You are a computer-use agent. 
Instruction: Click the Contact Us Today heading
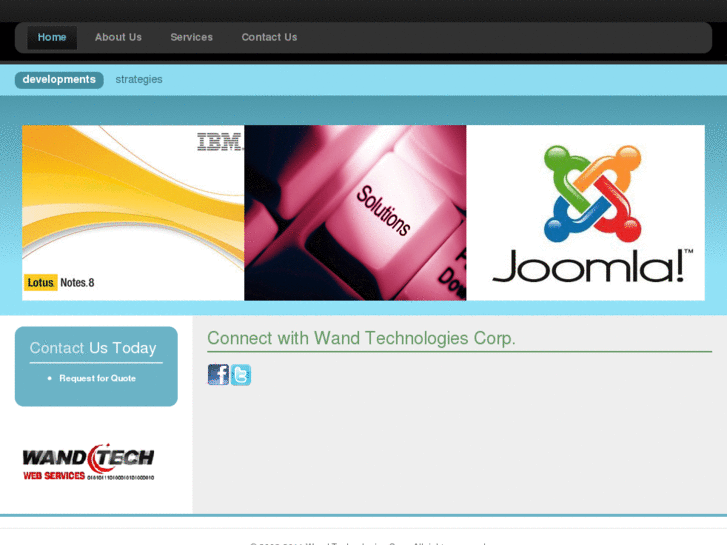click(93, 348)
